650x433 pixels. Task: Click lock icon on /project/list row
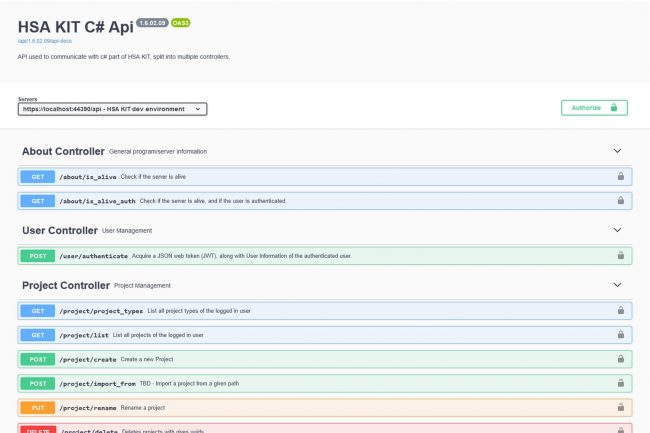pos(621,335)
